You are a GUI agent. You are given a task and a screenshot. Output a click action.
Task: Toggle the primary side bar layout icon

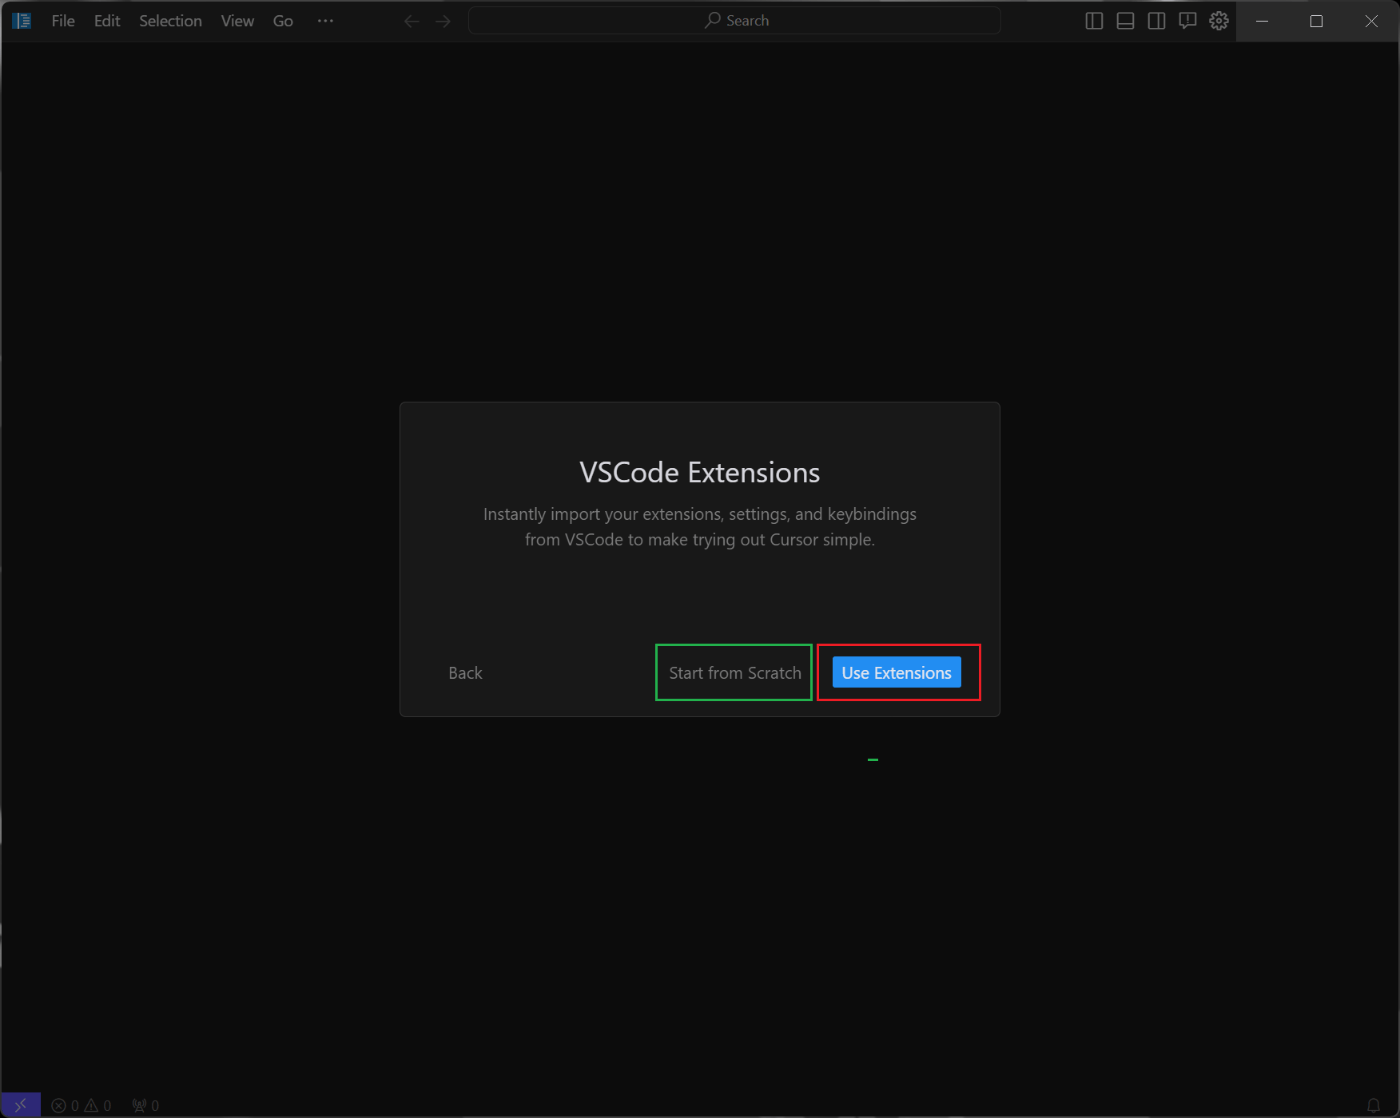click(x=1094, y=21)
